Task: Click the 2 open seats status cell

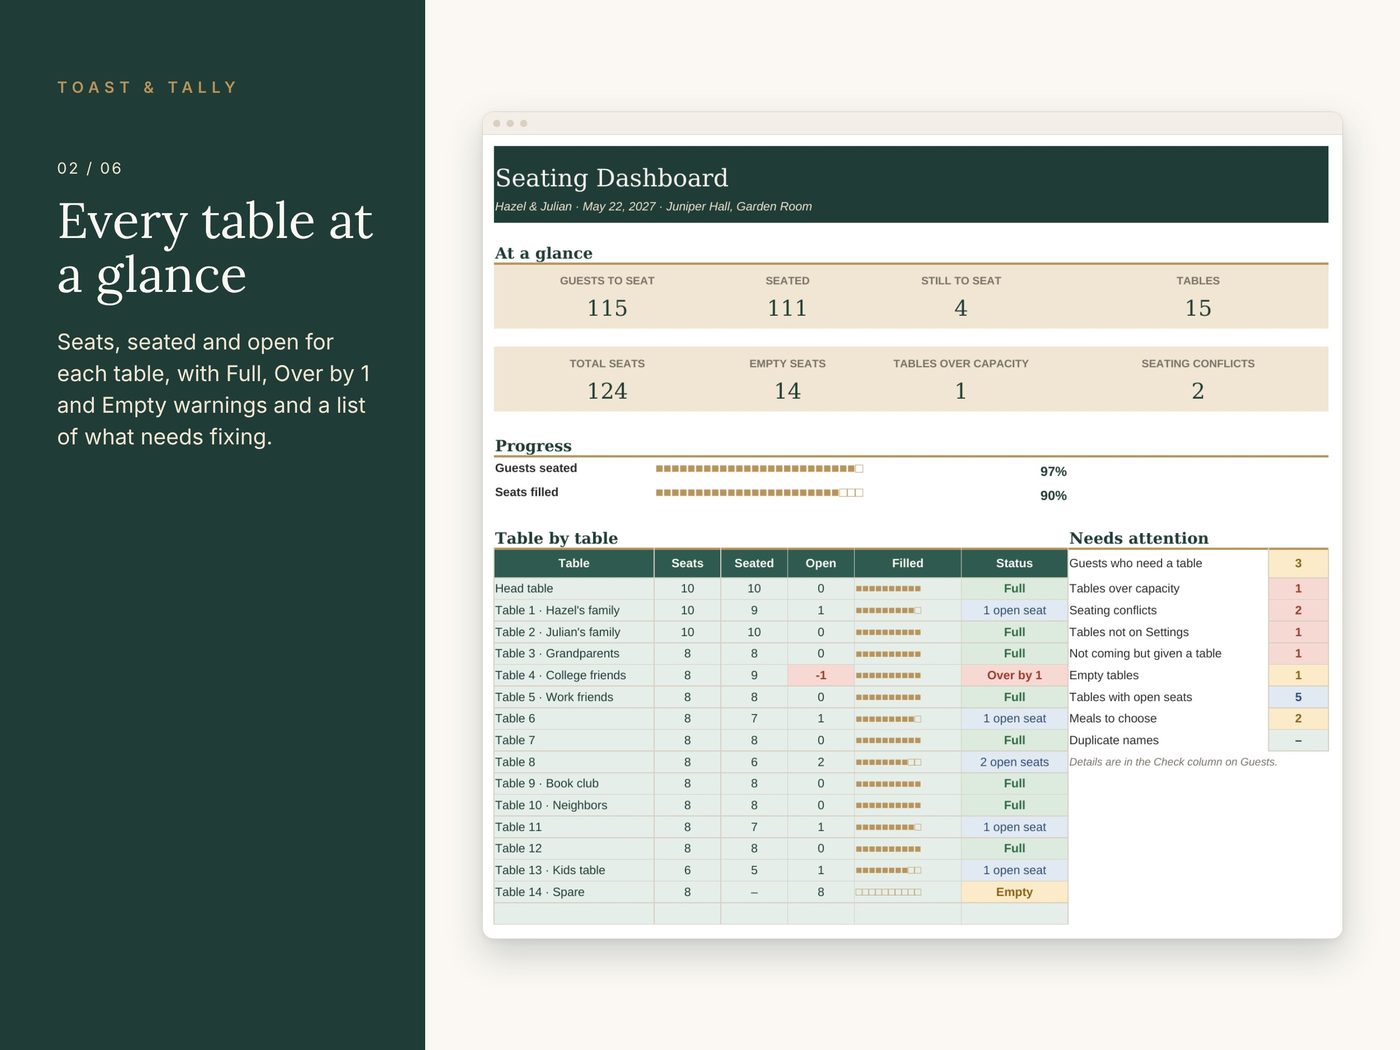Action: click(x=1014, y=762)
